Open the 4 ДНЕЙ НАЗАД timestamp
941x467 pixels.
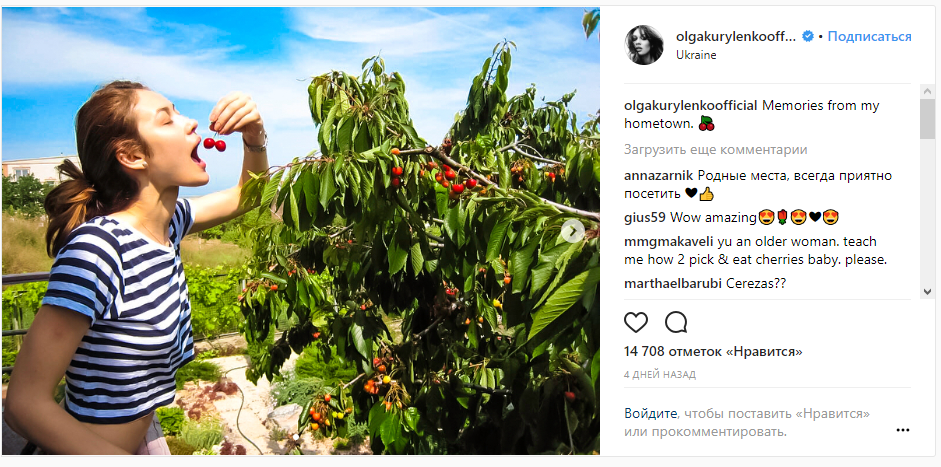click(x=660, y=375)
